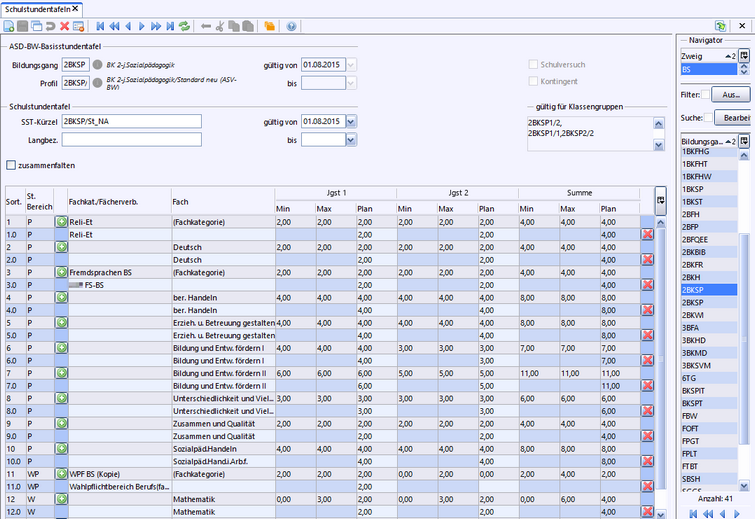Open the Zweig column options dropdown

tap(743, 57)
